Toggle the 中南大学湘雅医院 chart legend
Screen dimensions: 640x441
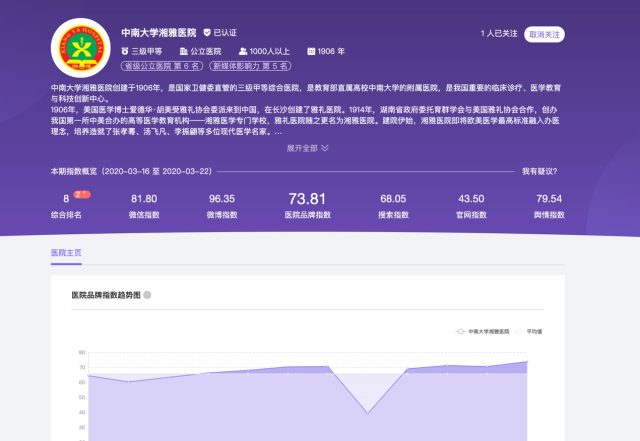(x=482, y=331)
